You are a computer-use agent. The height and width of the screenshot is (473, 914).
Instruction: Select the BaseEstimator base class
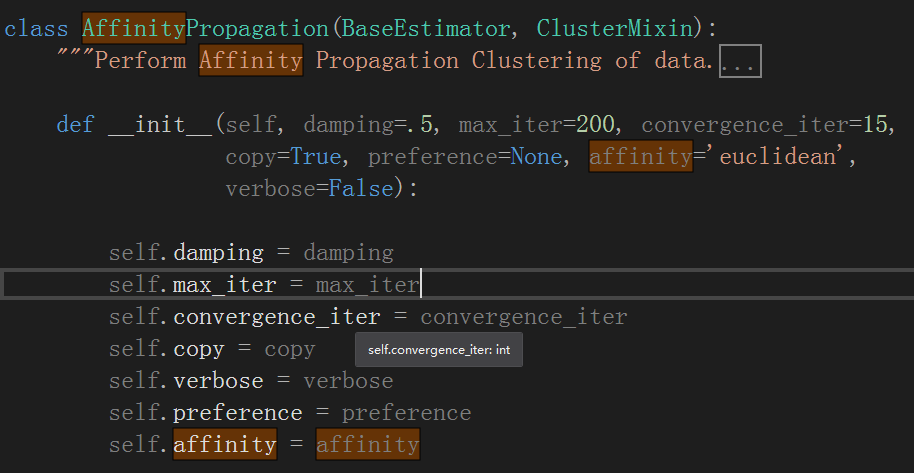click(425, 29)
